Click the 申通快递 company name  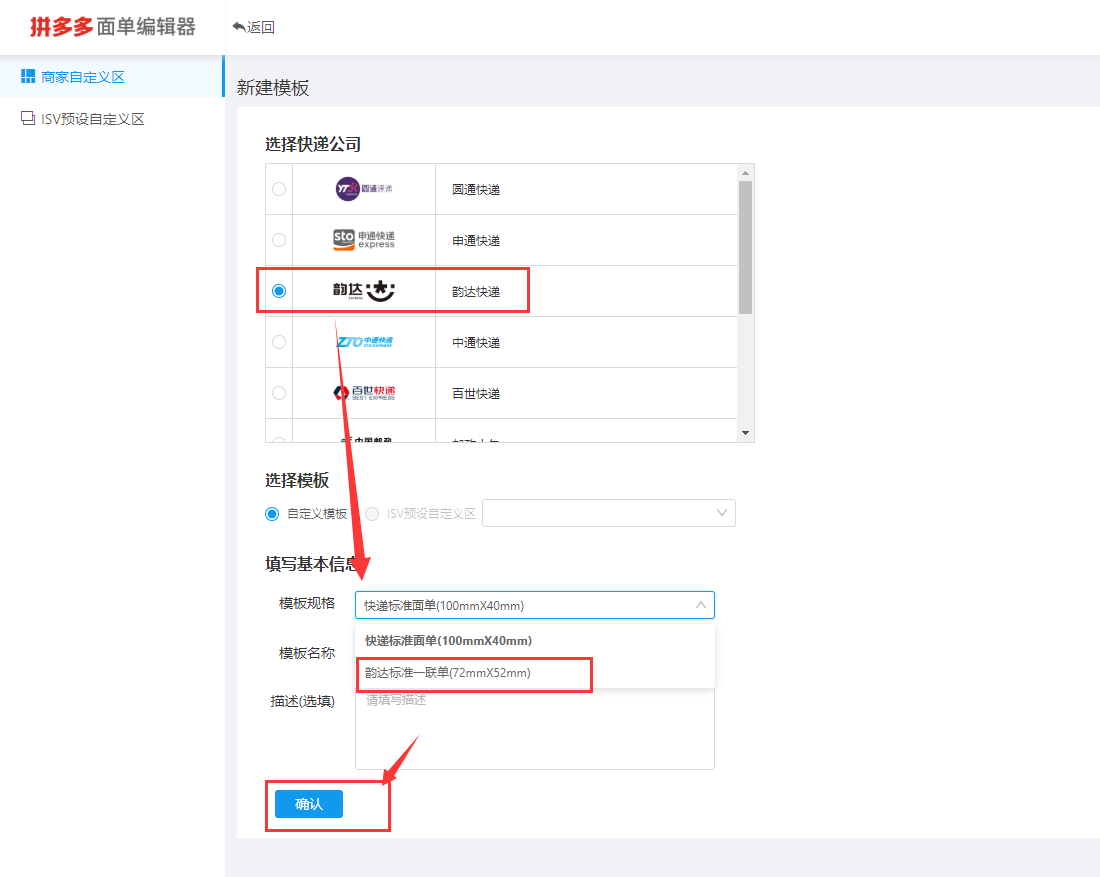coord(476,241)
